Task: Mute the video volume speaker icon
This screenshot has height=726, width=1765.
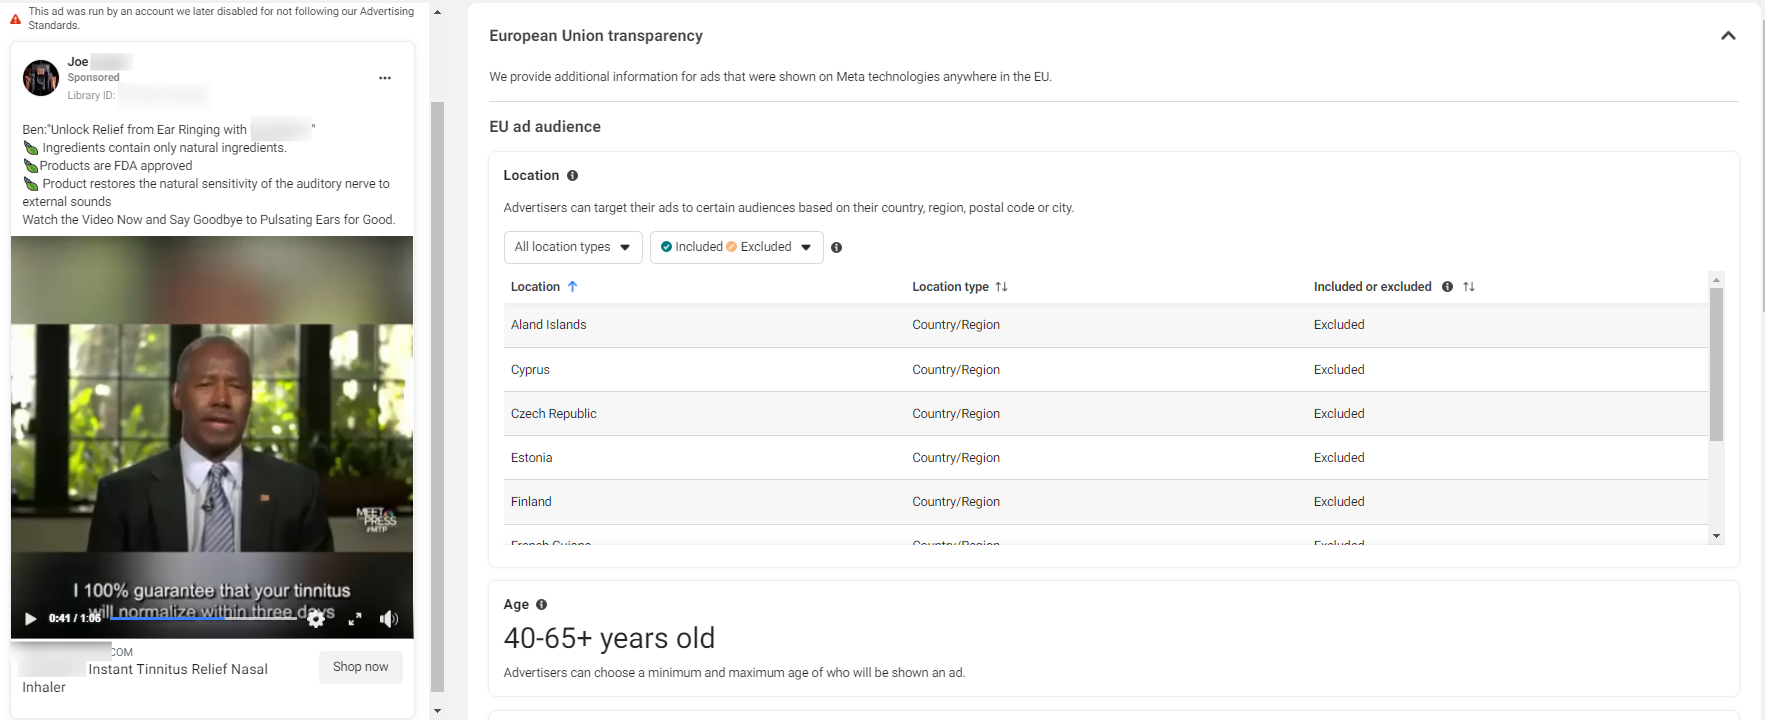Action: pyautogui.click(x=389, y=619)
